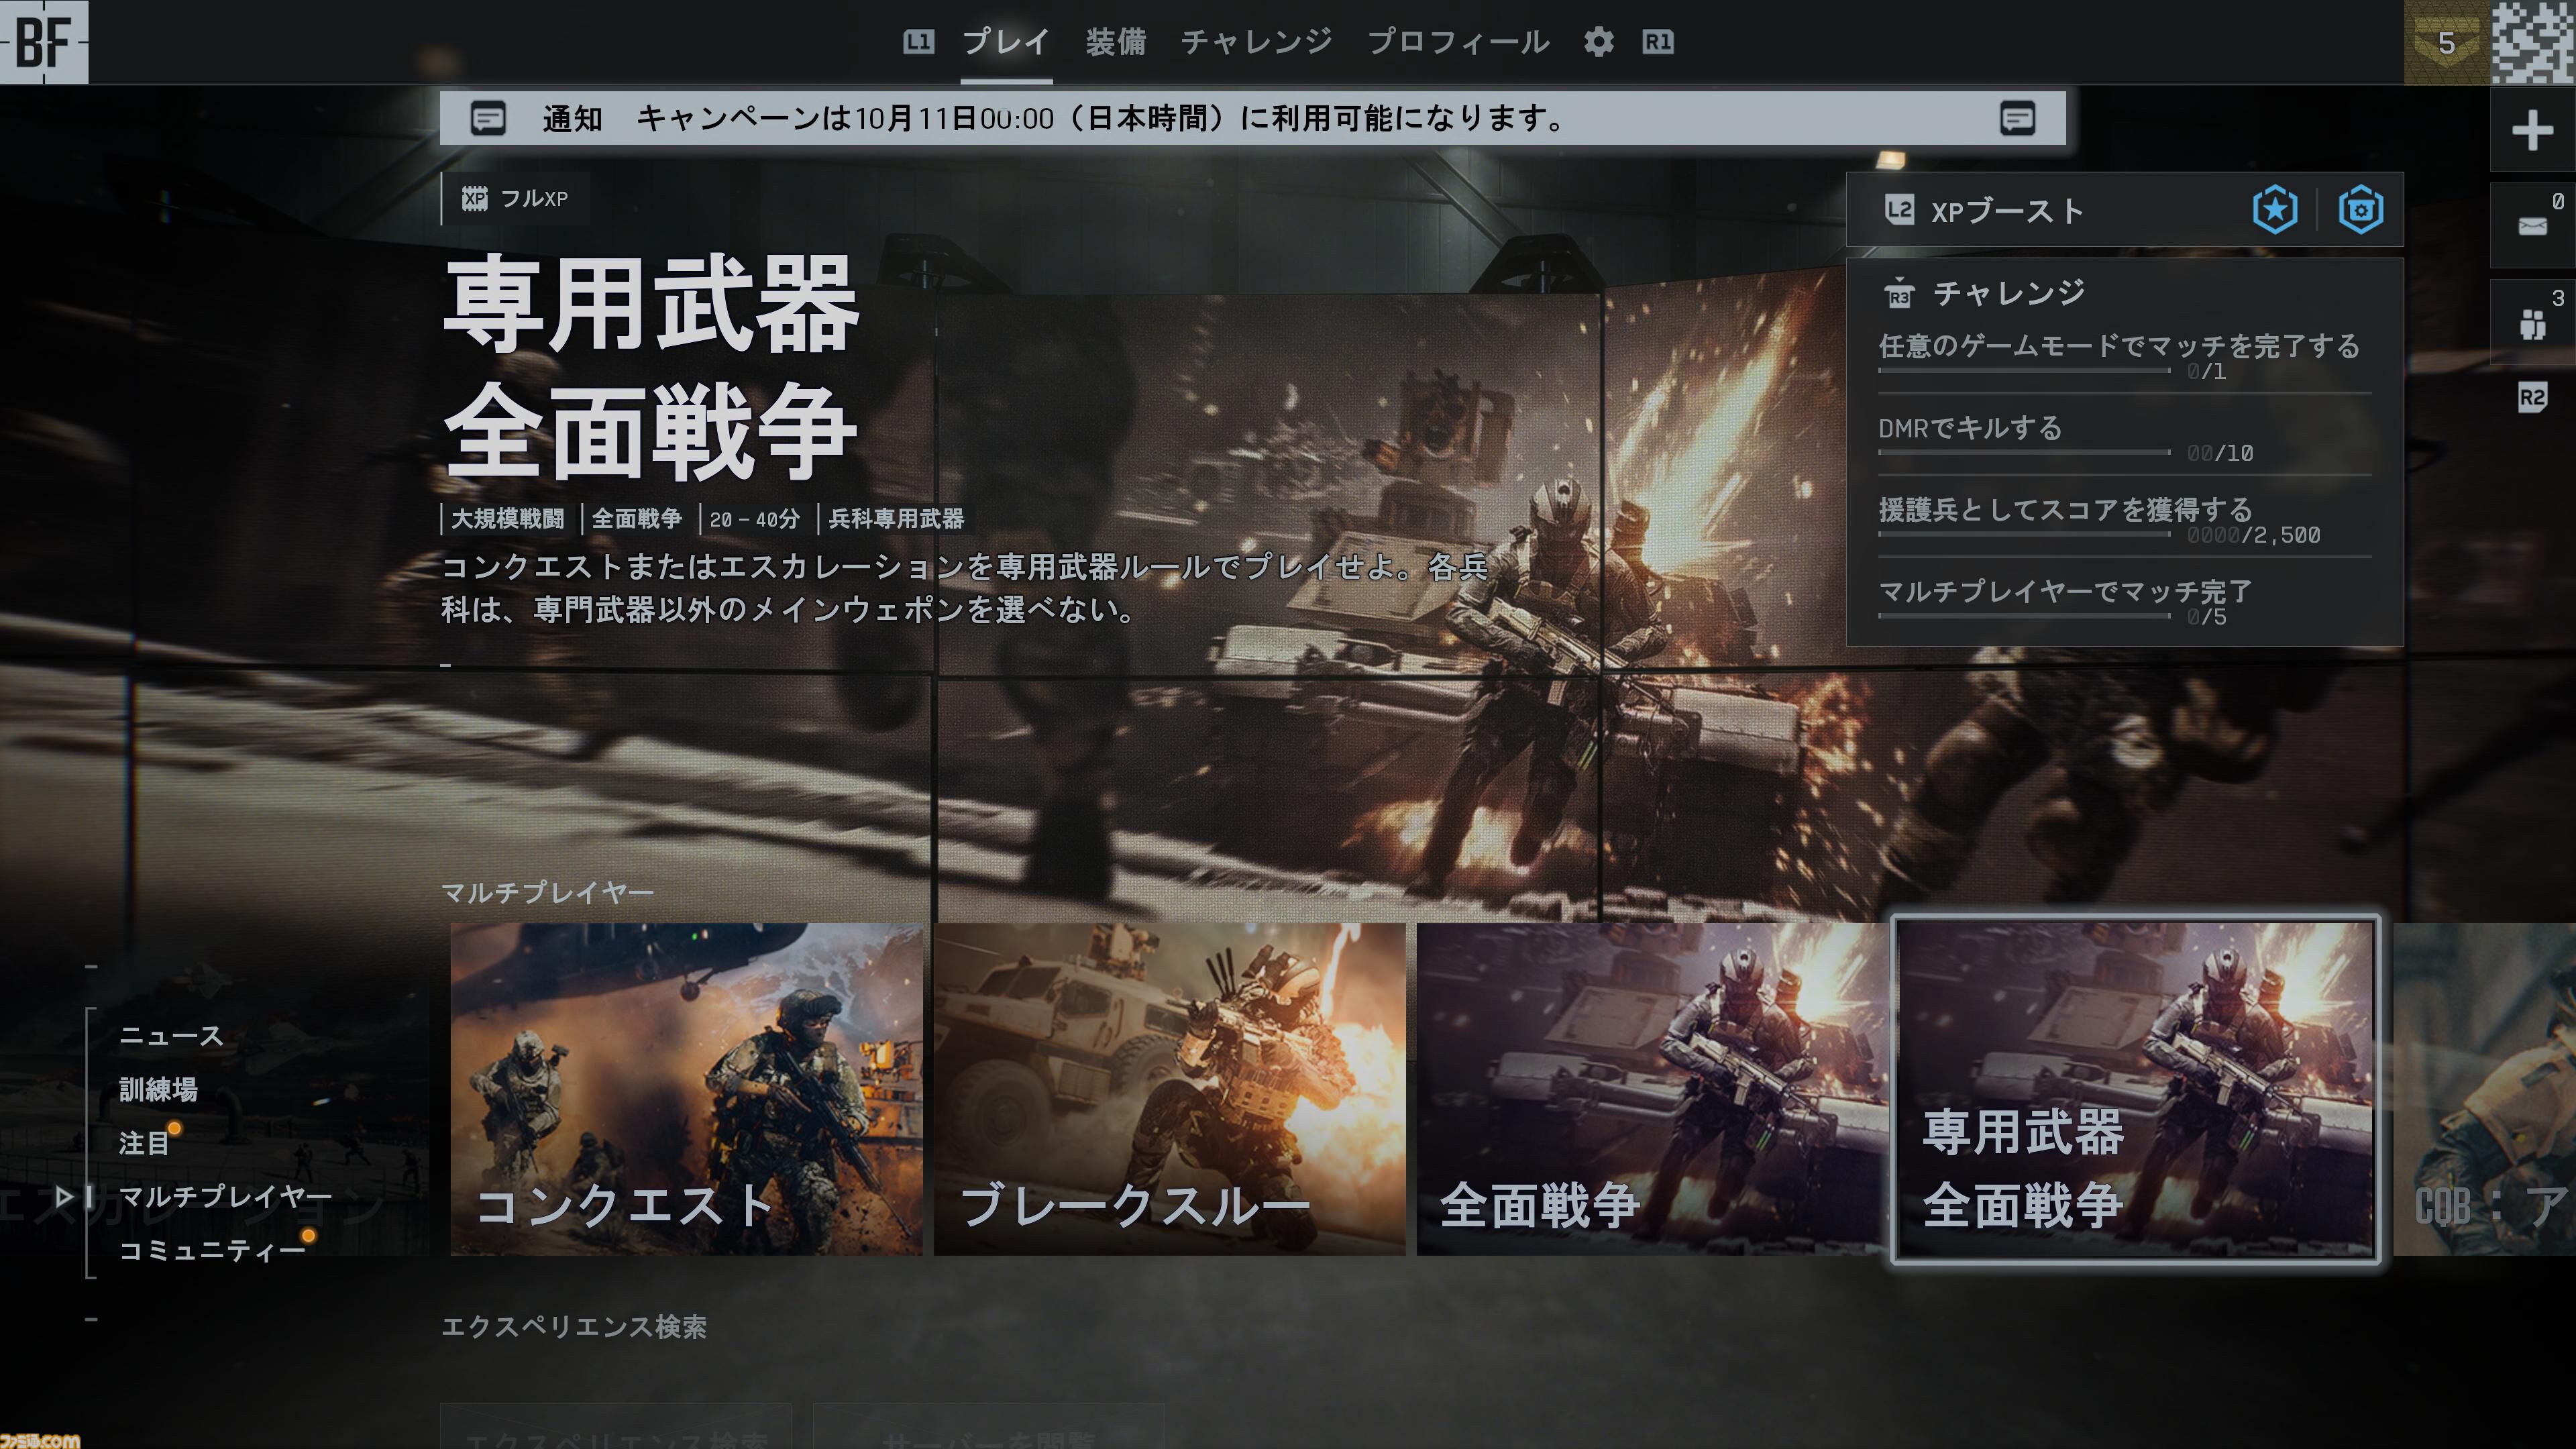Click the マルチプレイヤー section heading
The image size is (2576, 1449).
(x=548, y=892)
